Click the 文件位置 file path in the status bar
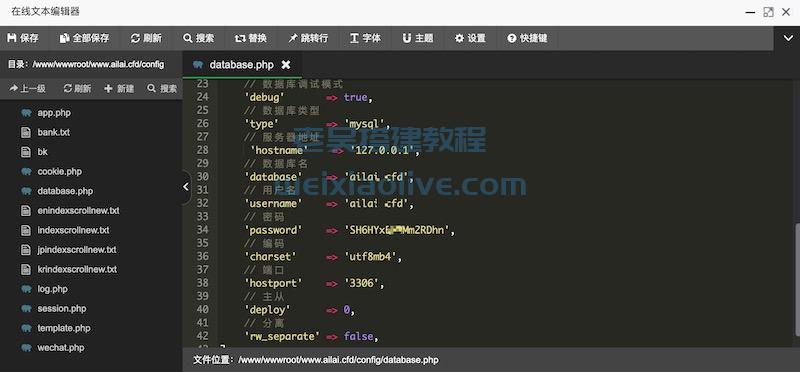The width and height of the screenshot is (800, 372). [x=315, y=360]
